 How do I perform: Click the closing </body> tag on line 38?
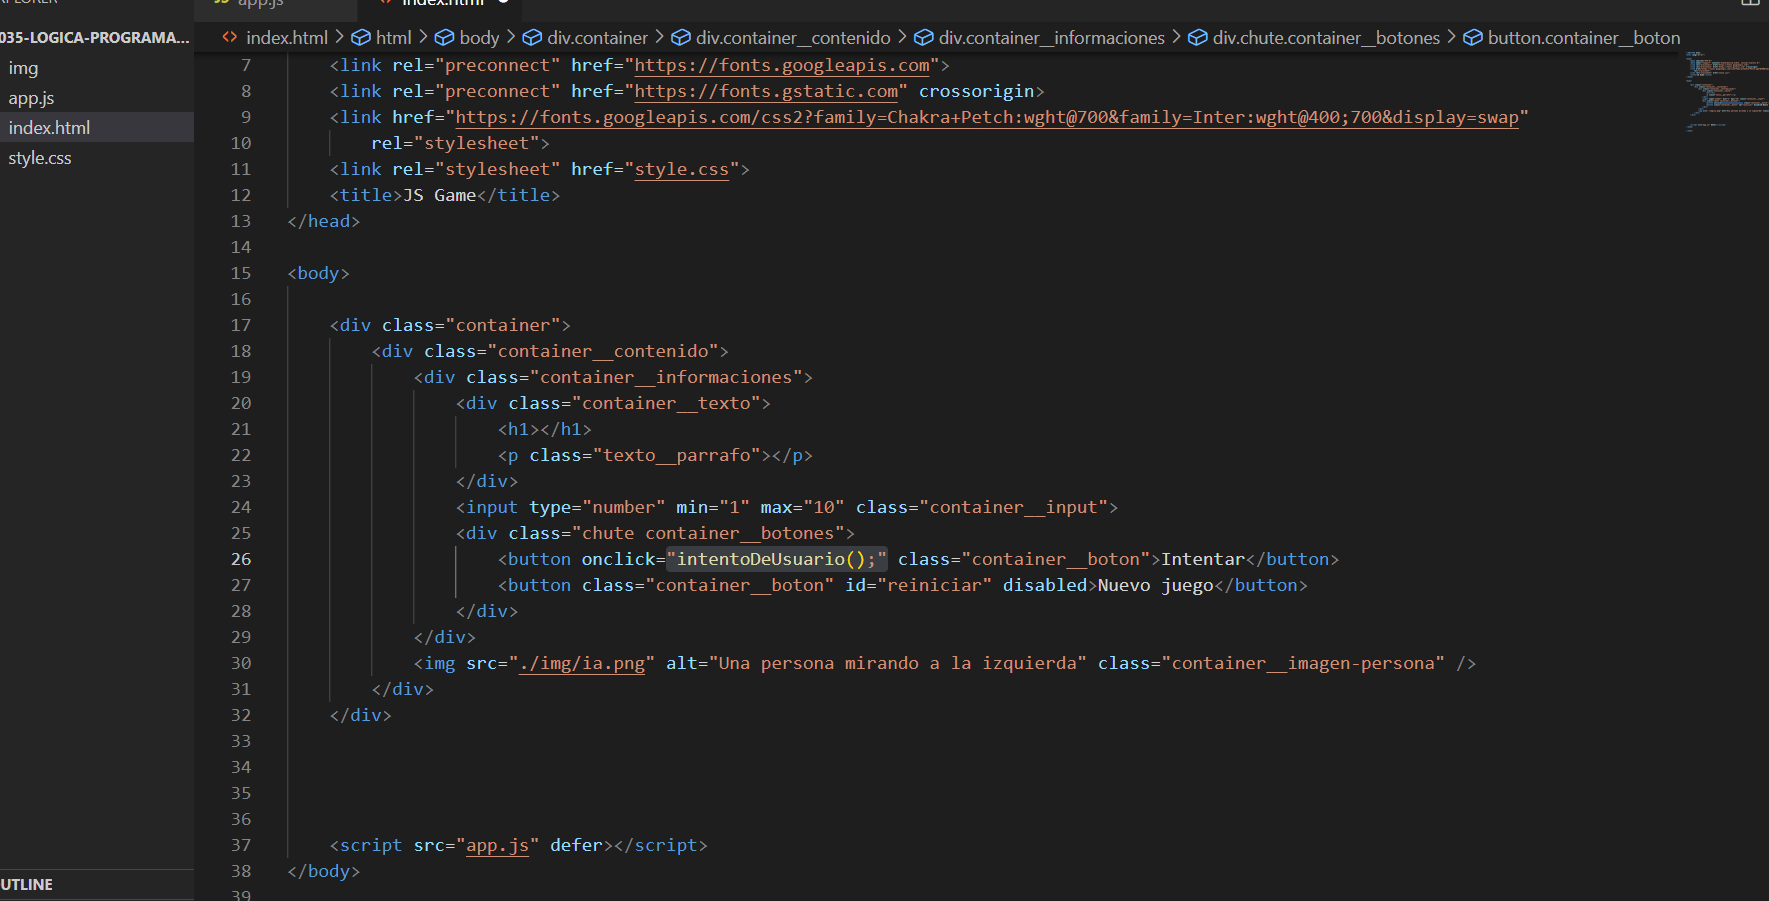click(x=323, y=871)
